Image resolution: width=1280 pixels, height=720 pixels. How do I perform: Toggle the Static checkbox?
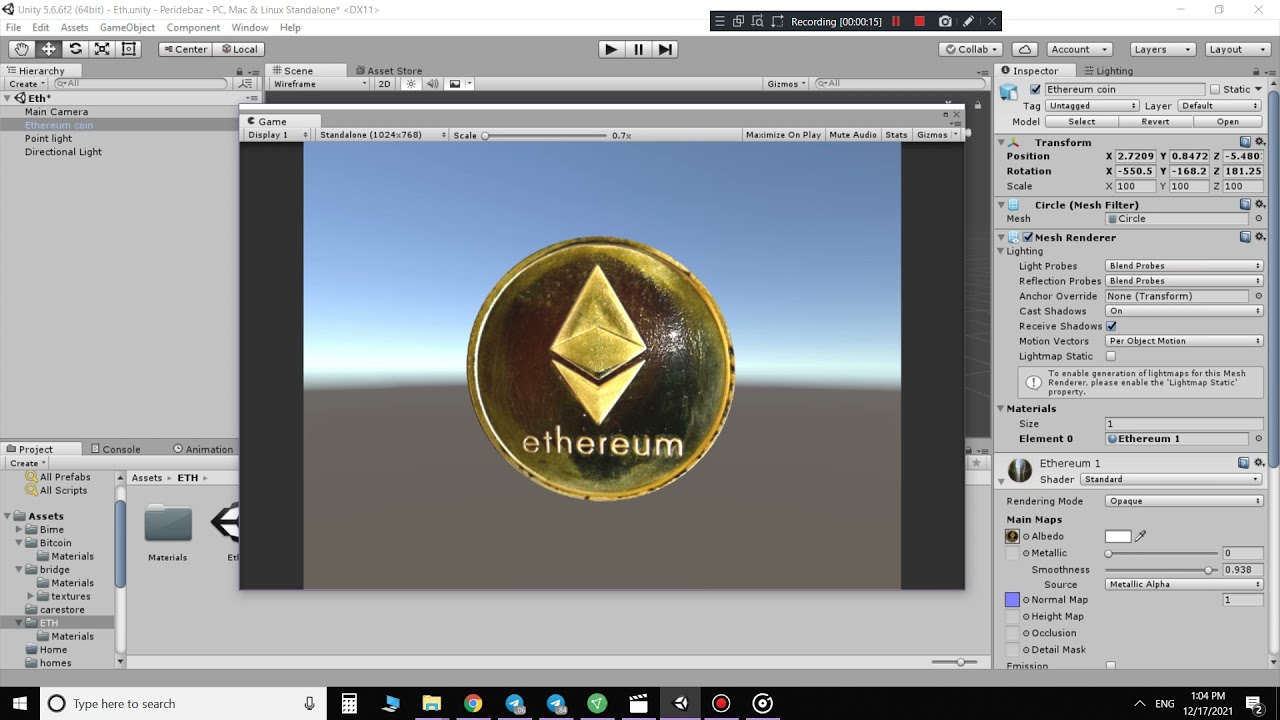point(1215,89)
